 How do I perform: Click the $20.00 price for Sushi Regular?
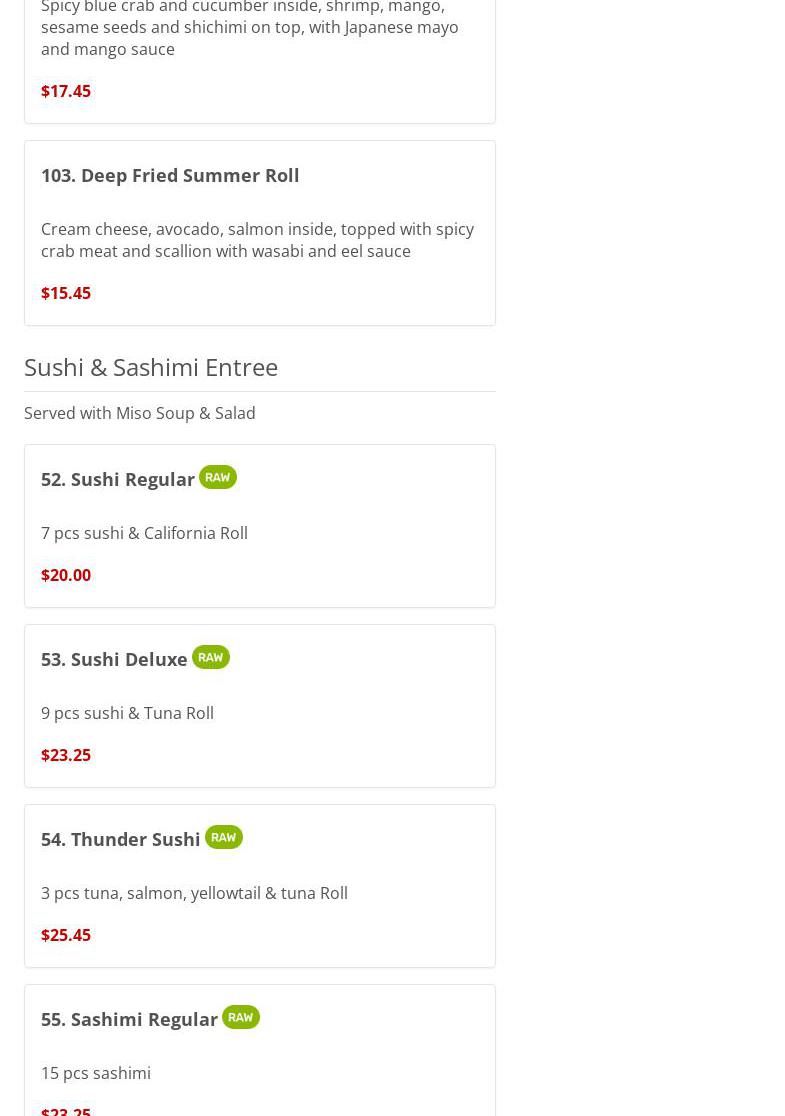point(66,575)
